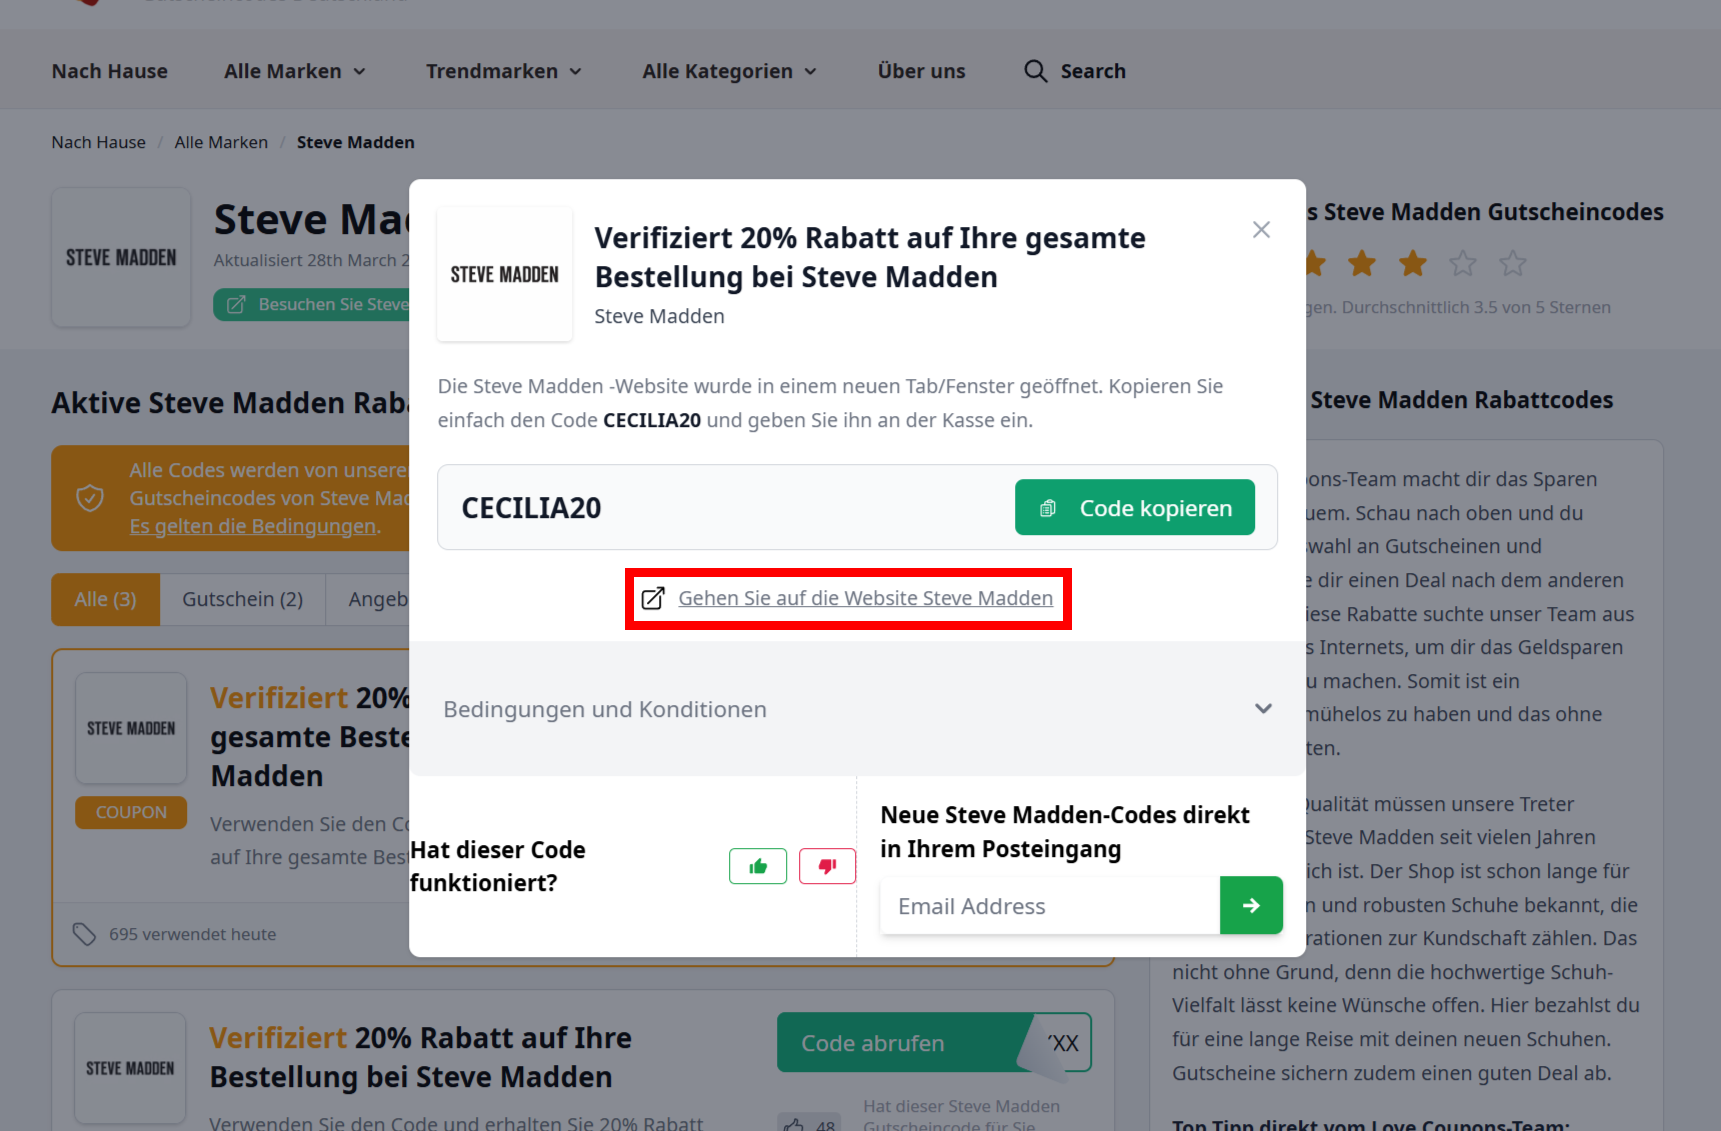1721x1131 pixels.
Task: Select the Gutschein (2) tab
Action: [x=242, y=599]
